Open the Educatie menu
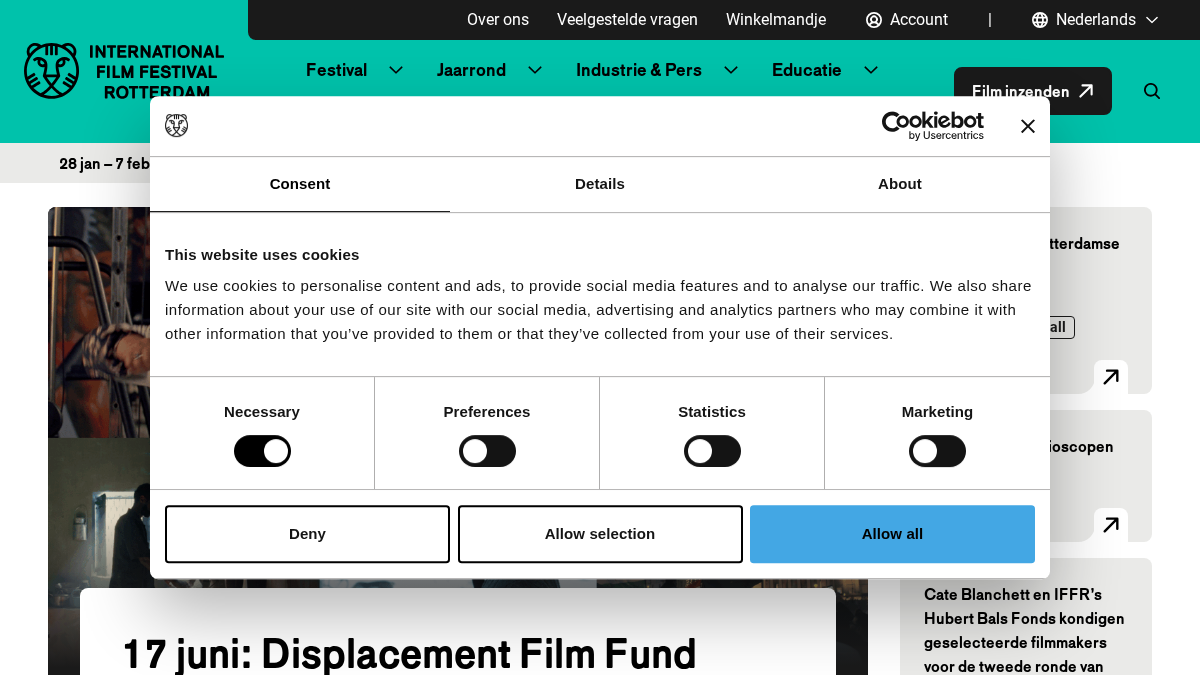This screenshot has height=675, width=1200. coord(807,70)
